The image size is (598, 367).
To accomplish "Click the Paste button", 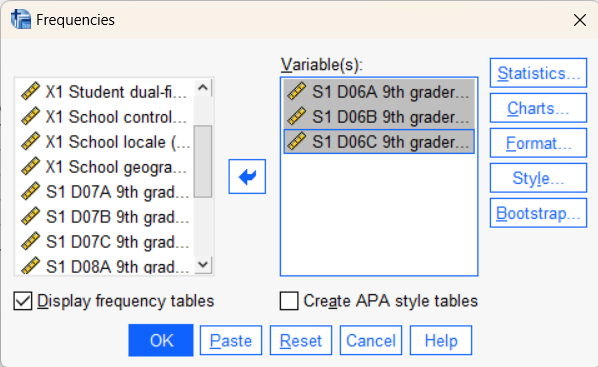I will tap(231, 340).
